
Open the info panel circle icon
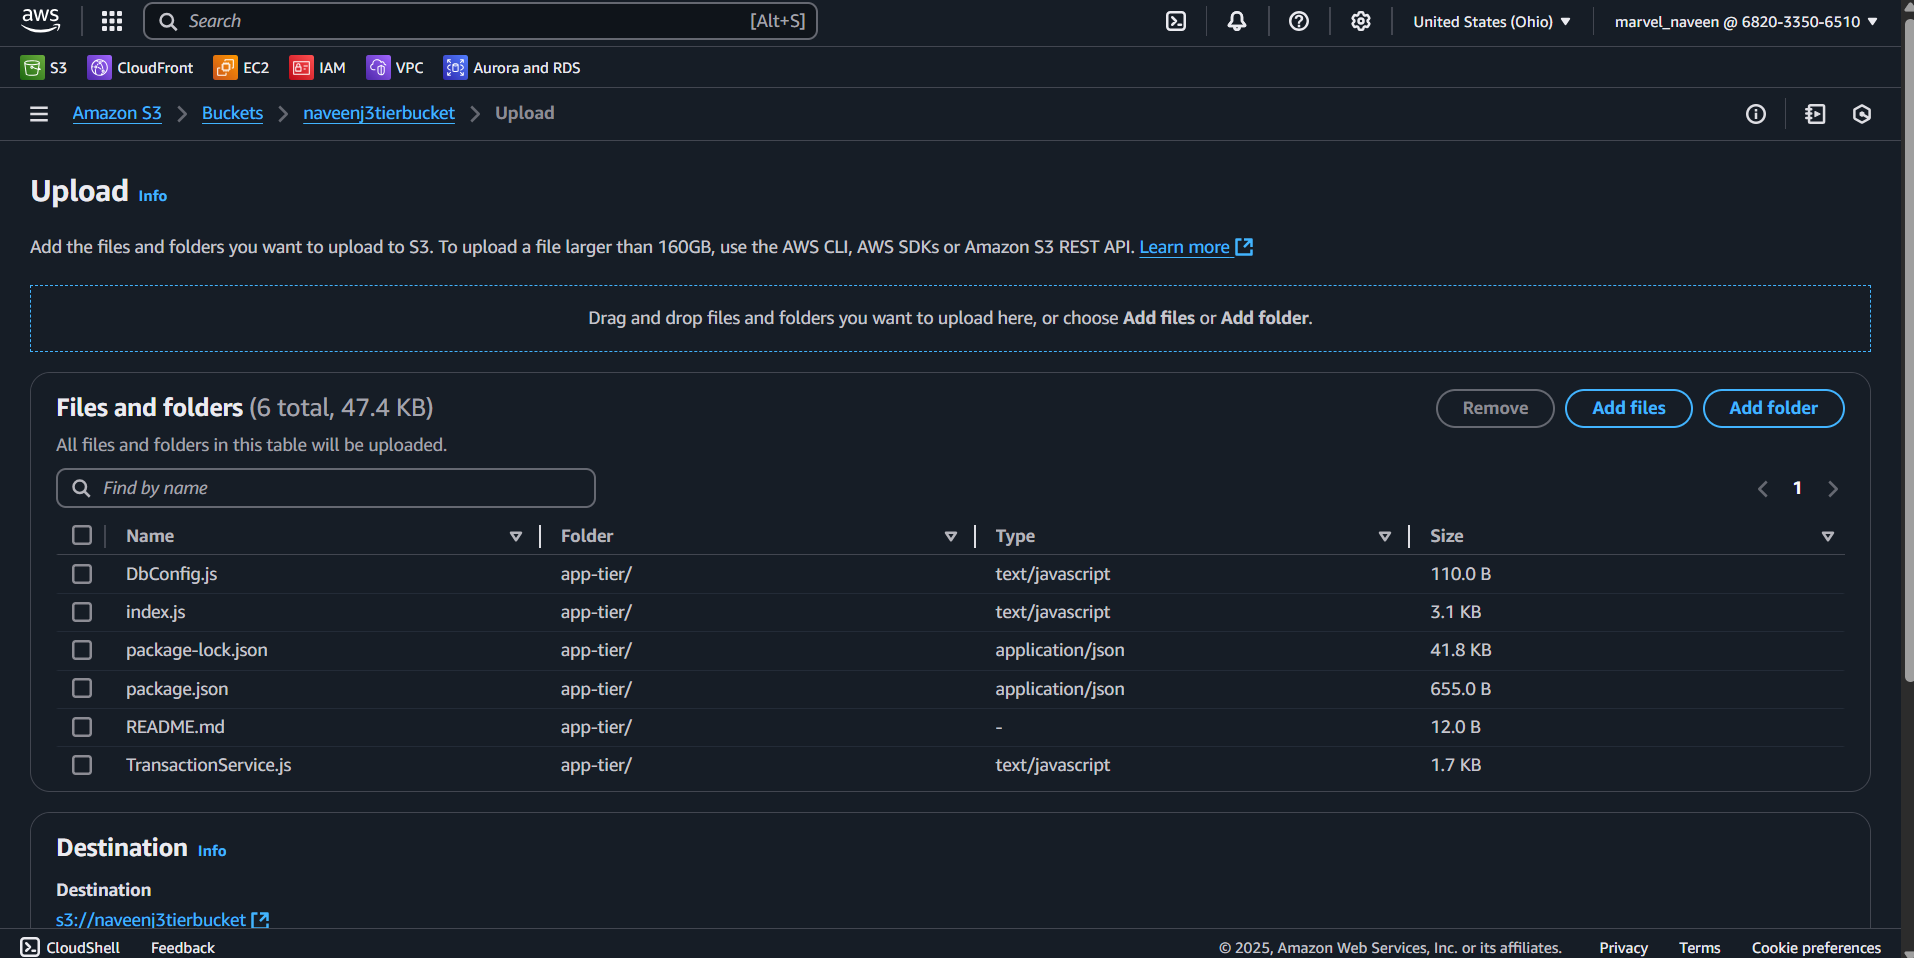pos(1756,114)
